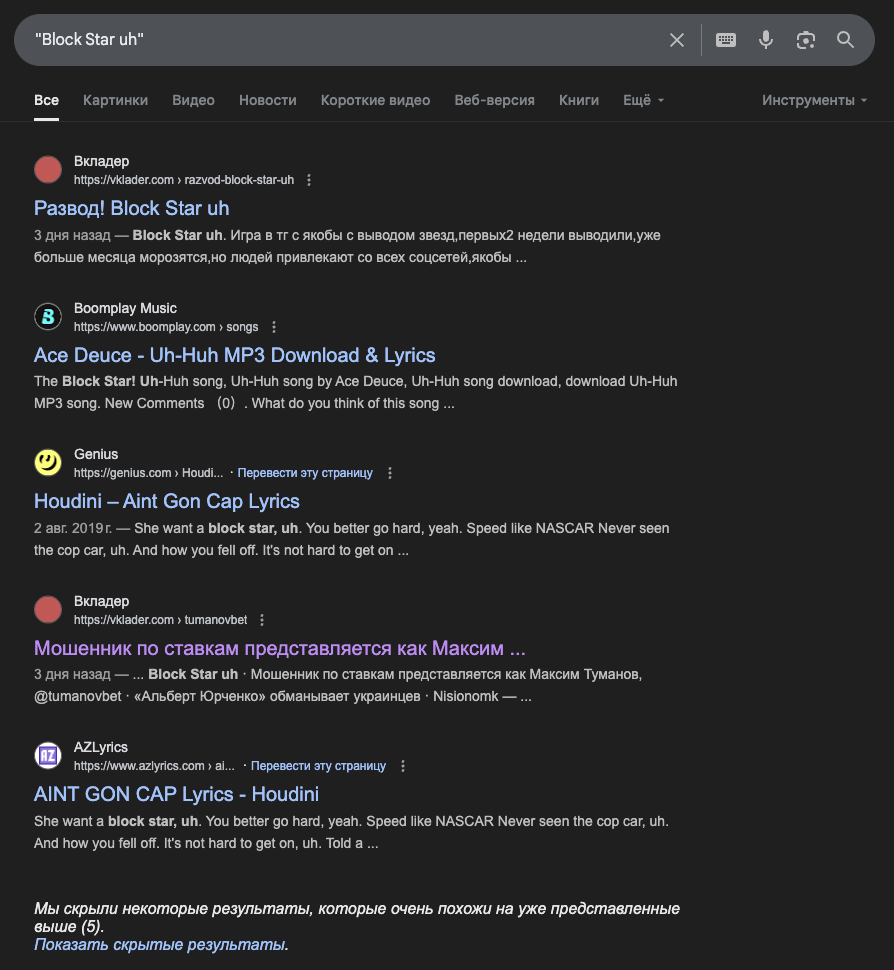894x970 pixels.
Task: Translate the AZLyrics page via Перевести эту страницу
Action: (318, 766)
